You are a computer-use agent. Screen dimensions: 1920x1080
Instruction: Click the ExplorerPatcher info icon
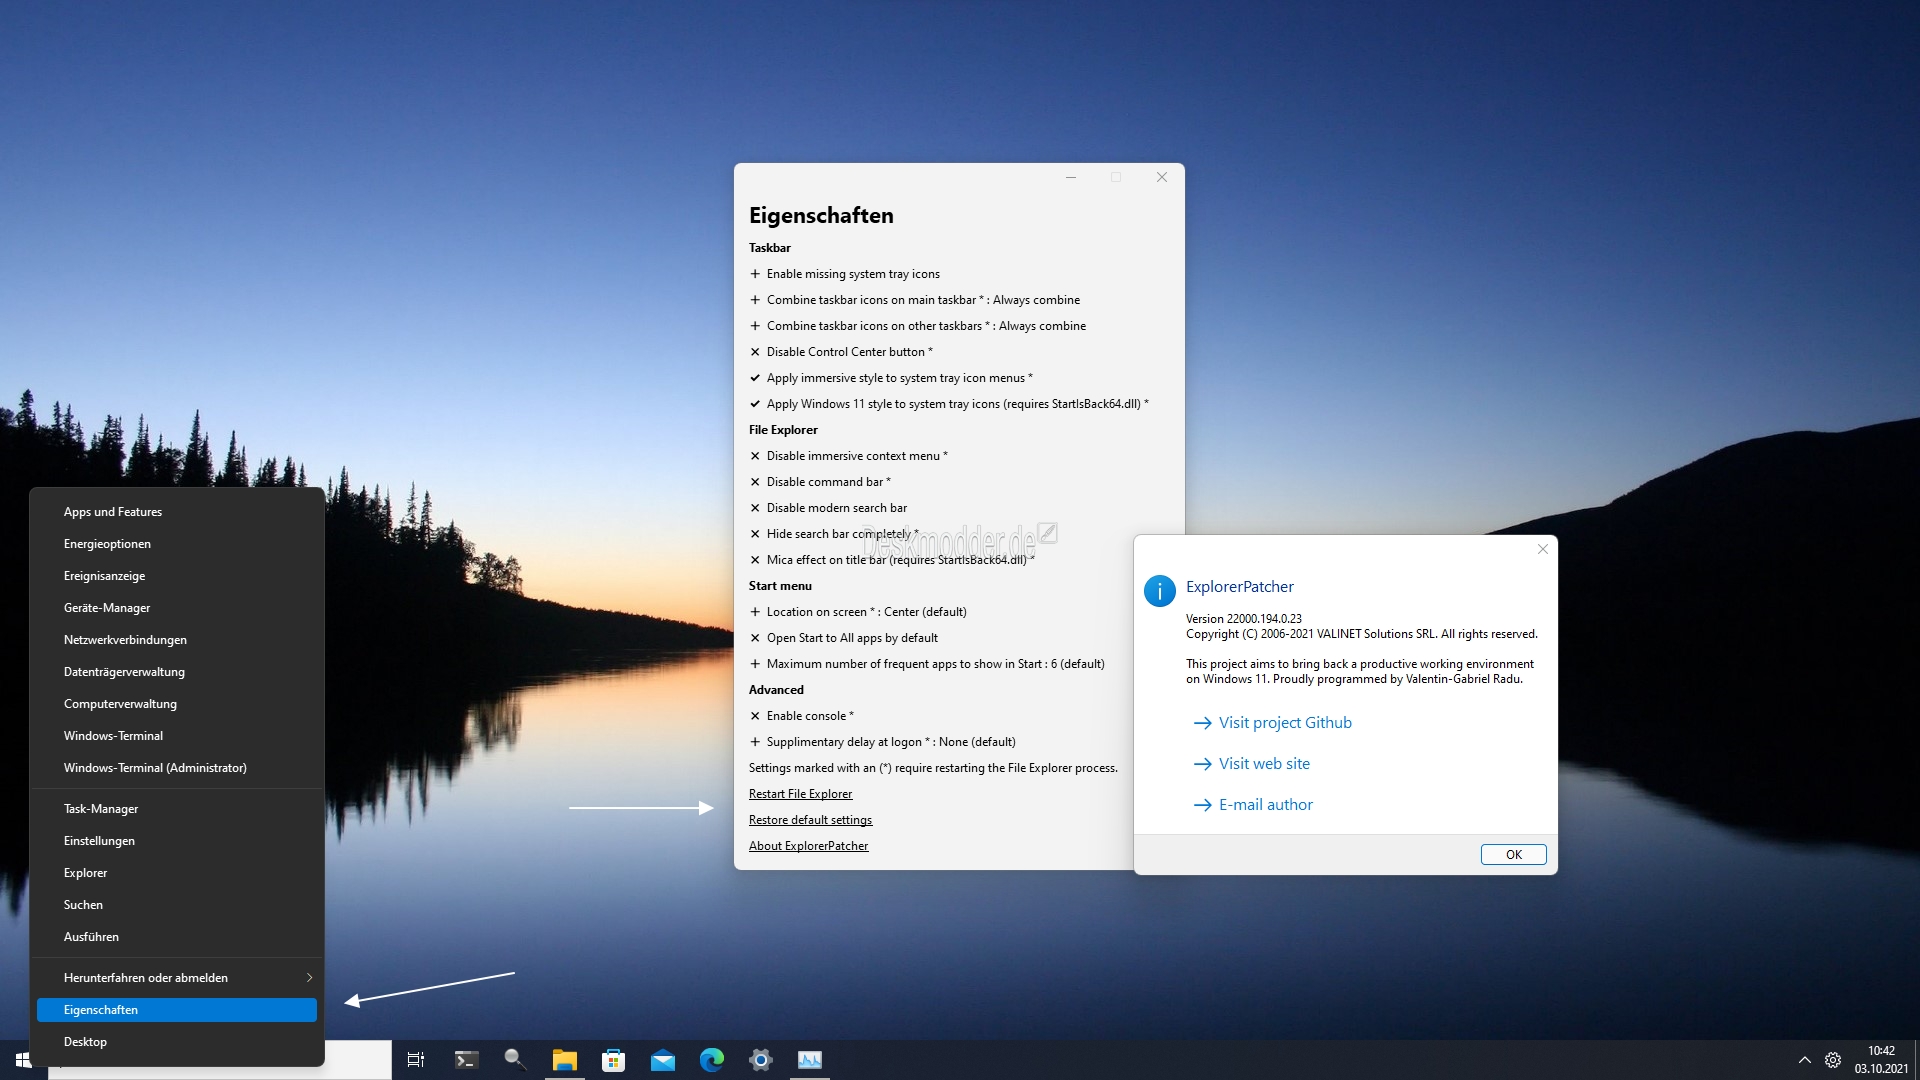tap(1159, 591)
